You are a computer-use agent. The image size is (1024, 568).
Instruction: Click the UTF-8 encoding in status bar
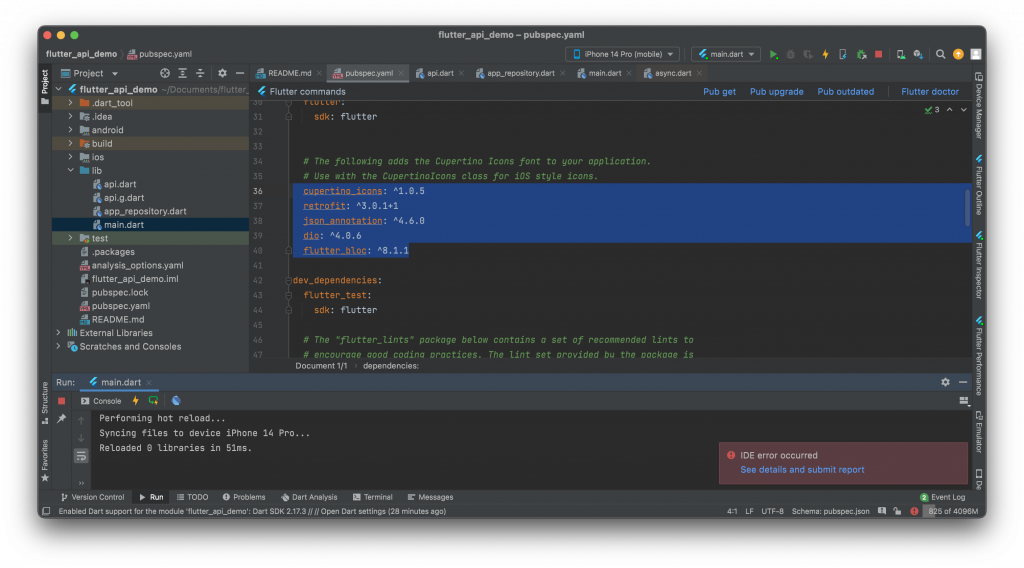pyautogui.click(x=772, y=511)
